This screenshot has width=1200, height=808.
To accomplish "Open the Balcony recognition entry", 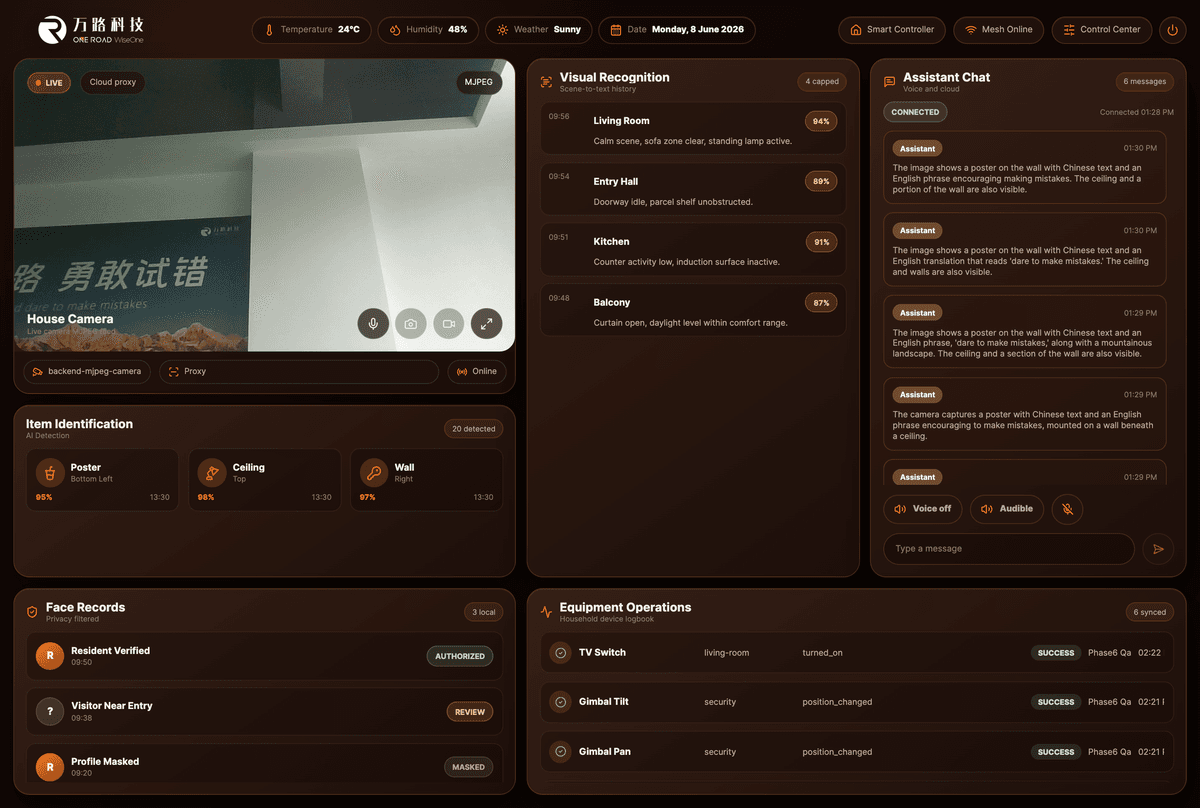I will 693,310.
